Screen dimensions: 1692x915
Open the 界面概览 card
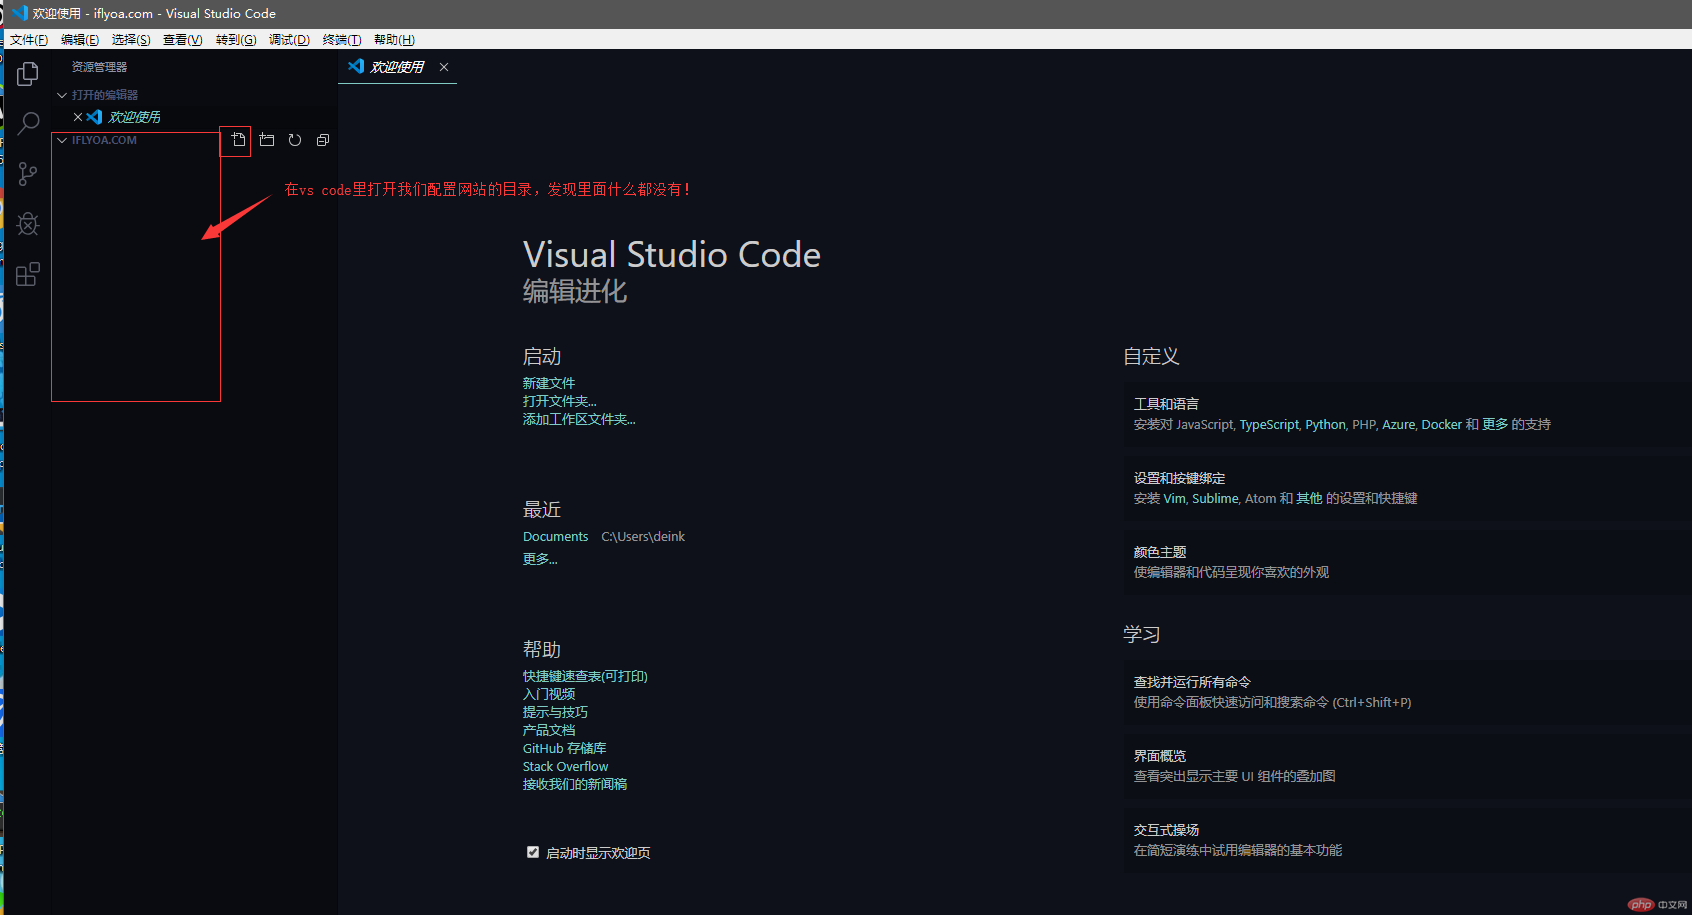[1405, 766]
